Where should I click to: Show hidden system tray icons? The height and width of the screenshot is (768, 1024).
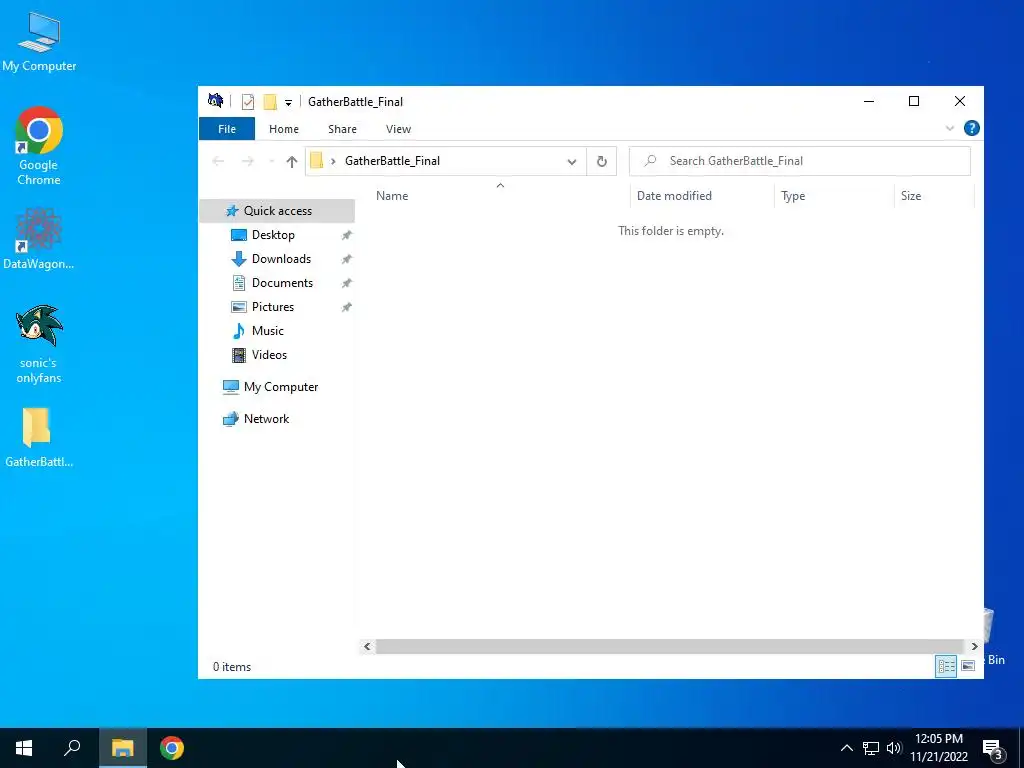(846, 748)
